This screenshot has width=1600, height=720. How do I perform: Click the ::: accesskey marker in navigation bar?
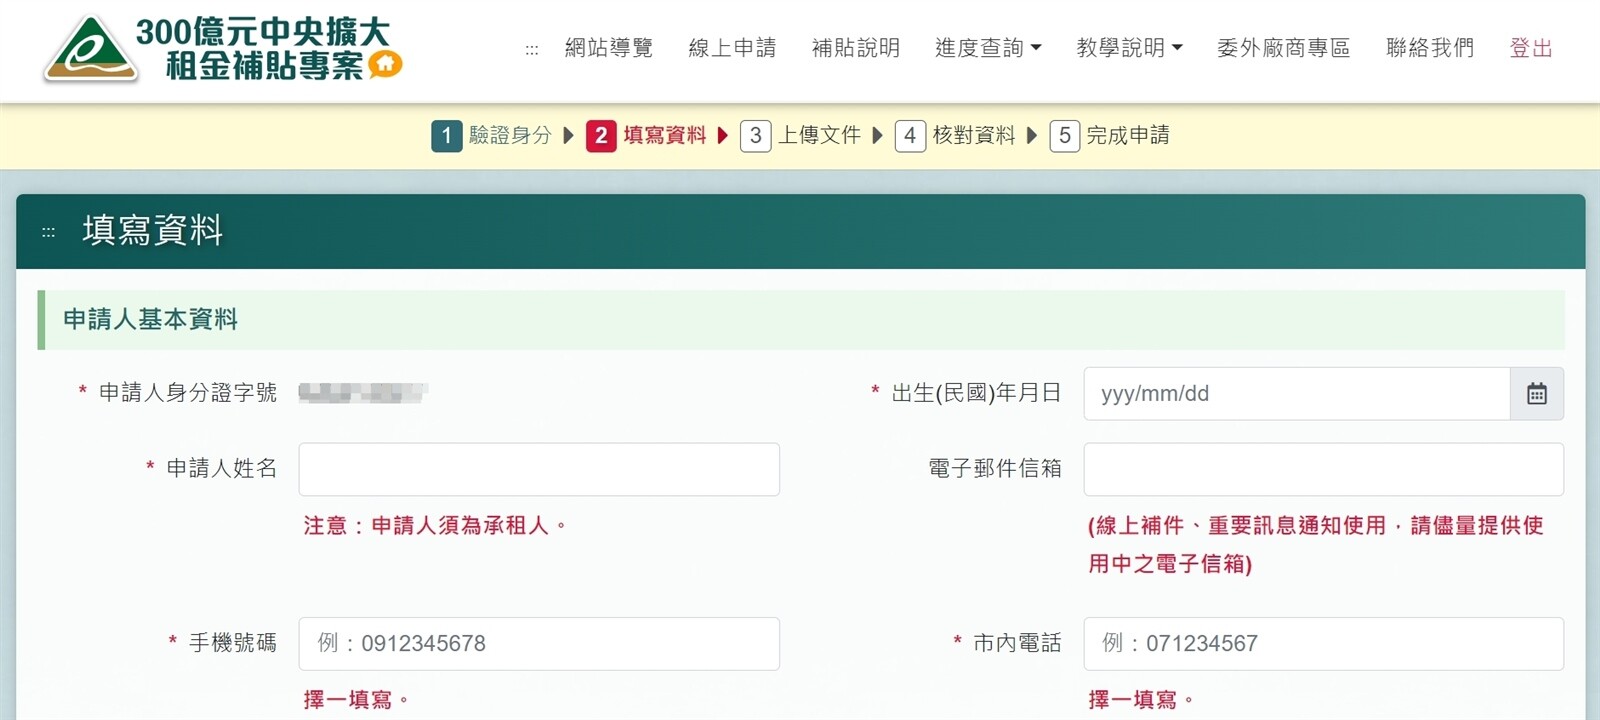click(x=532, y=49)
